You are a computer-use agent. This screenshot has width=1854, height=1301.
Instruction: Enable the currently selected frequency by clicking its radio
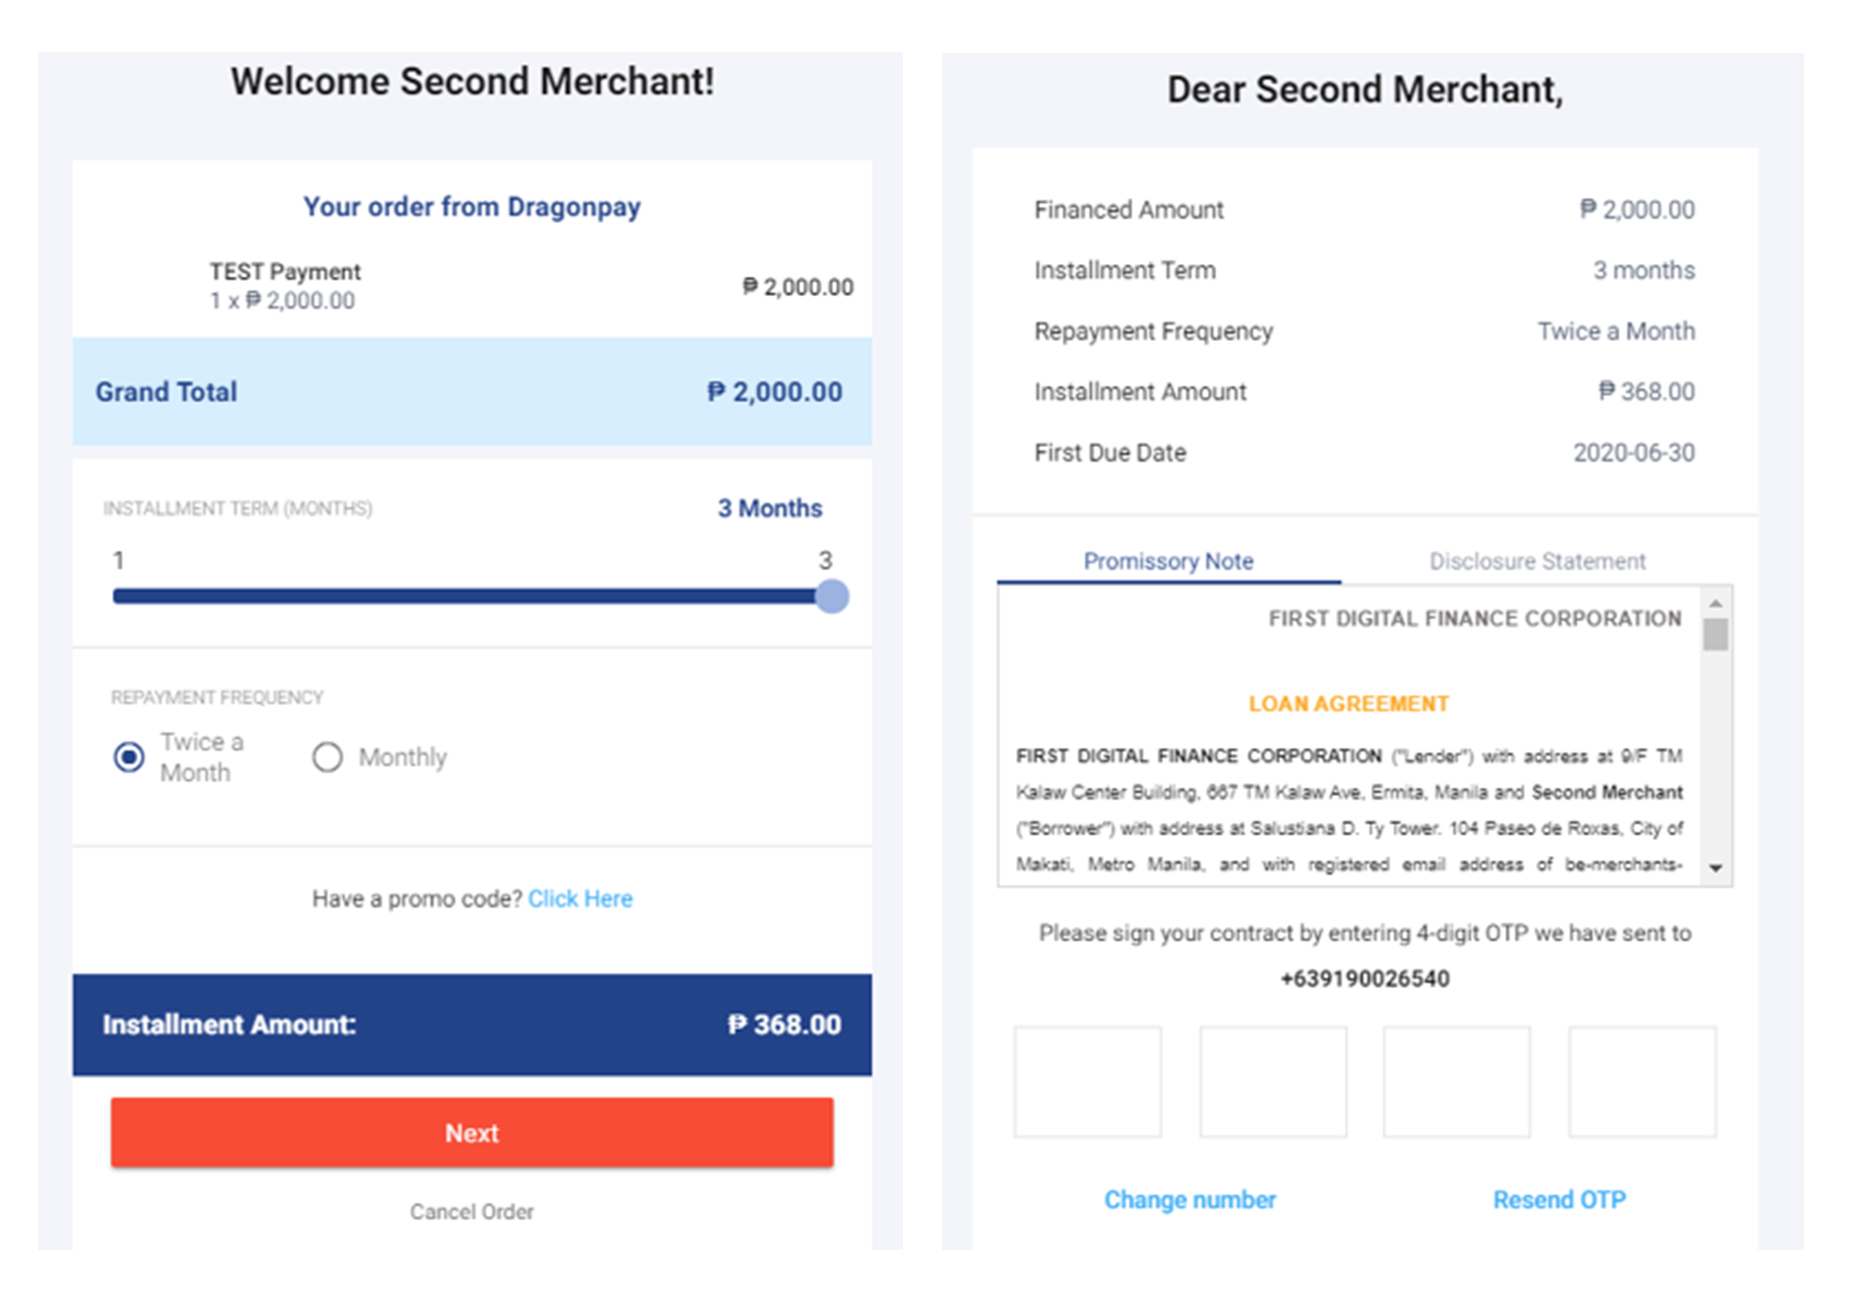pos(127,757)
